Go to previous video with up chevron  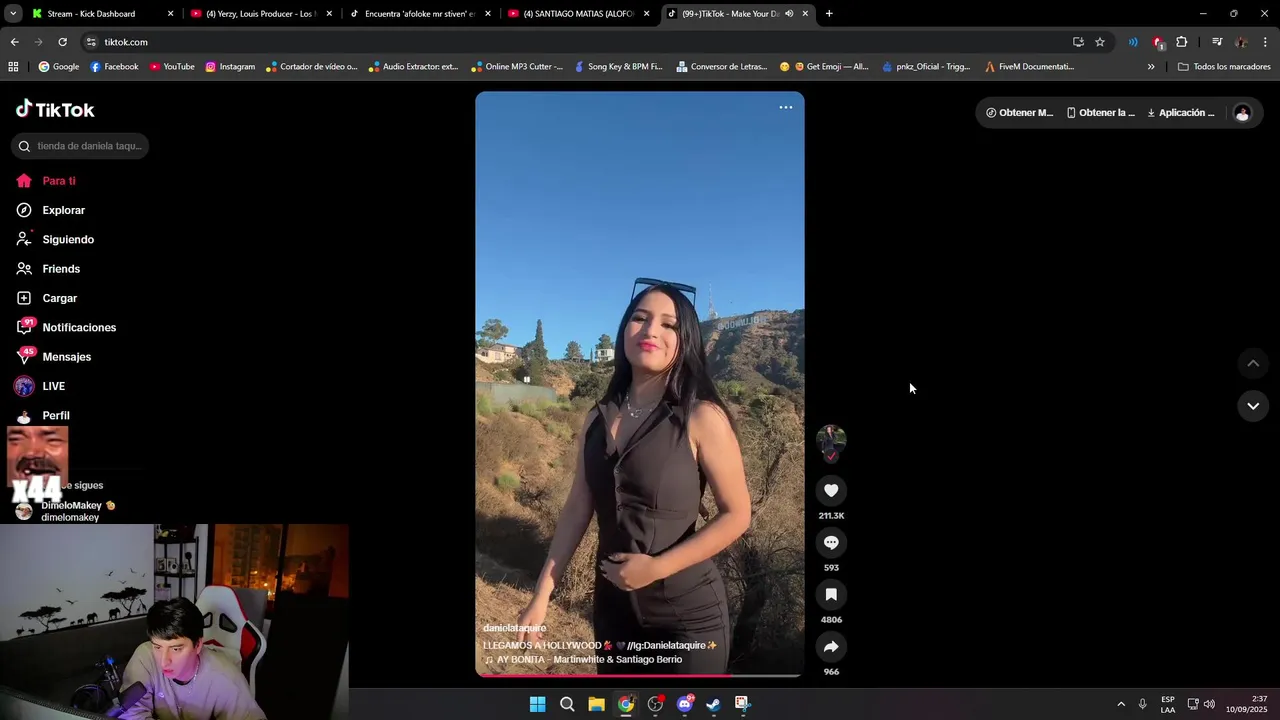1253,363
